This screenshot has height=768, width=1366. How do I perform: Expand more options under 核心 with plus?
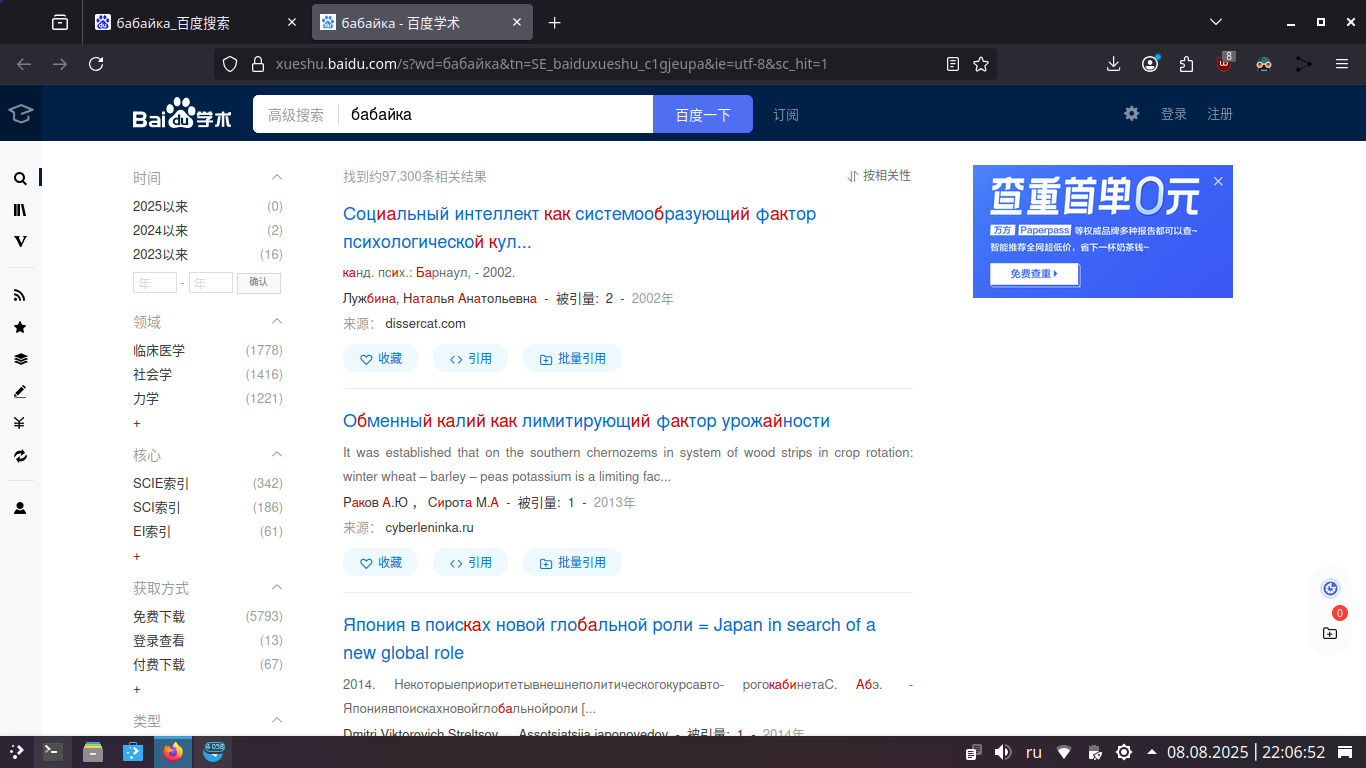(137, 556)
